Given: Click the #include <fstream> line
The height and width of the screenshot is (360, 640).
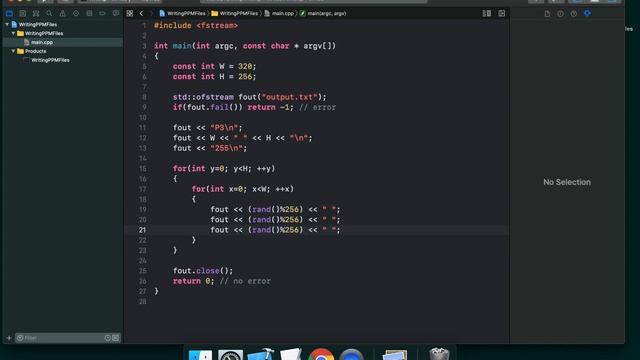Looking at the screenshot, I should tap(196, 26).
